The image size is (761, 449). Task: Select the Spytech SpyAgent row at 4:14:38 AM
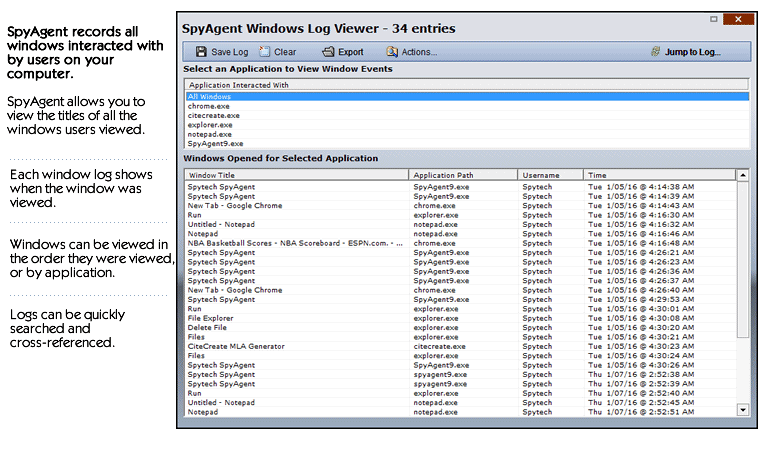pos(460,187)
